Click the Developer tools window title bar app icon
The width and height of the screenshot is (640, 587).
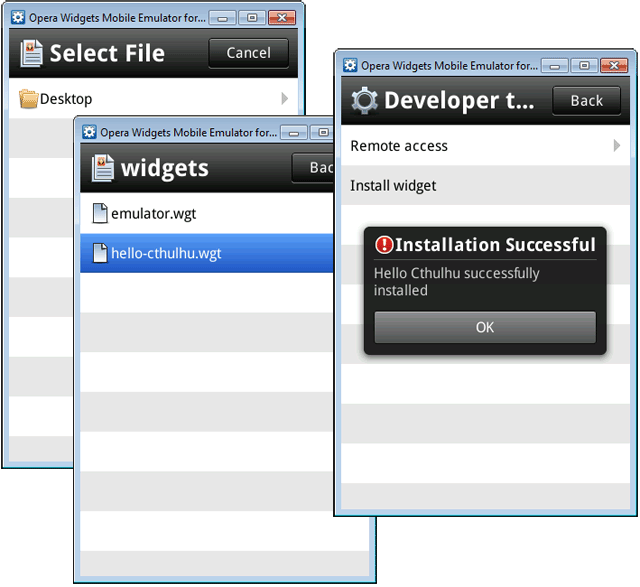350,65
